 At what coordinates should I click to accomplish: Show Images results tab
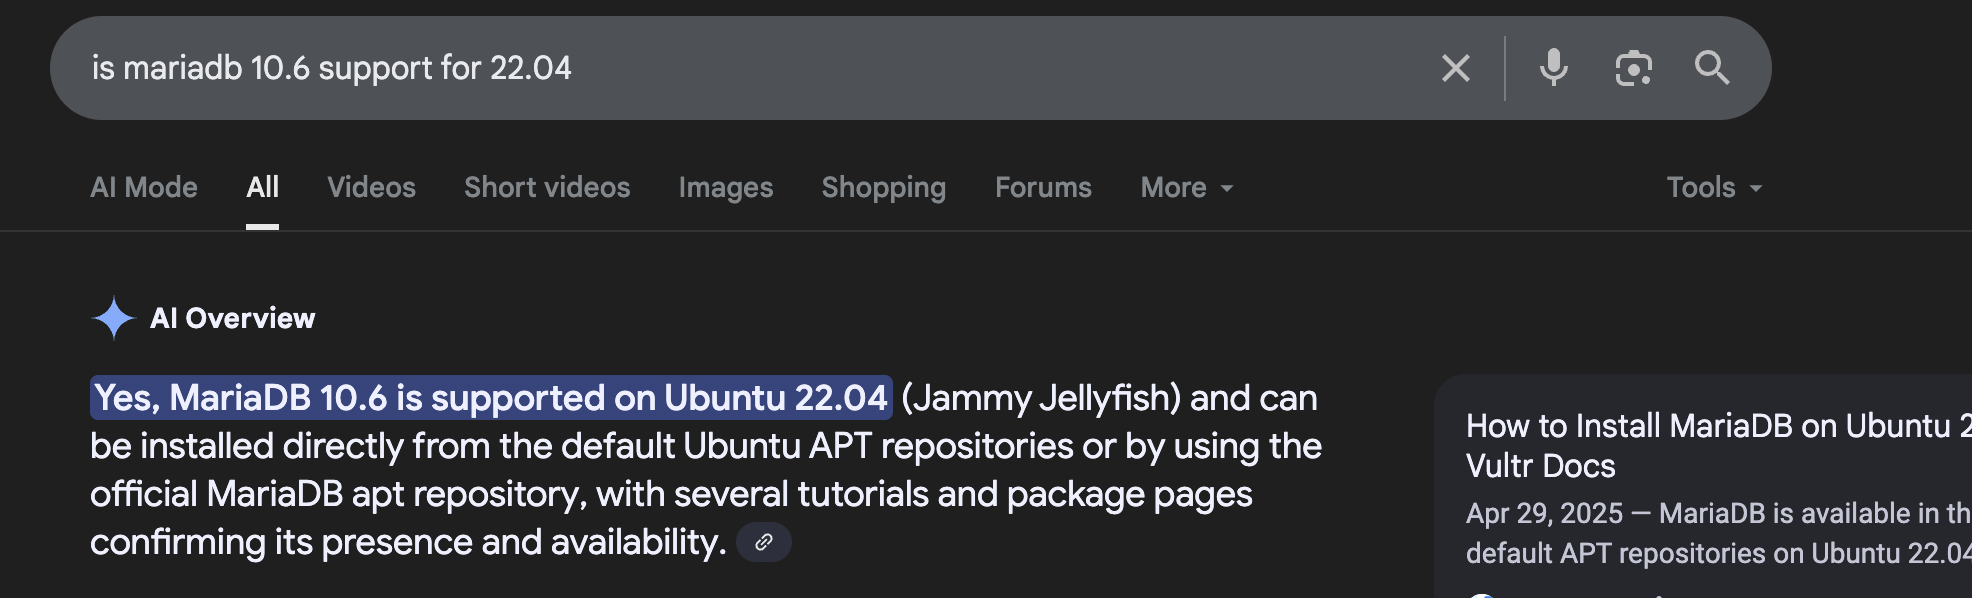pyautogui.click(x=726, y=187)
